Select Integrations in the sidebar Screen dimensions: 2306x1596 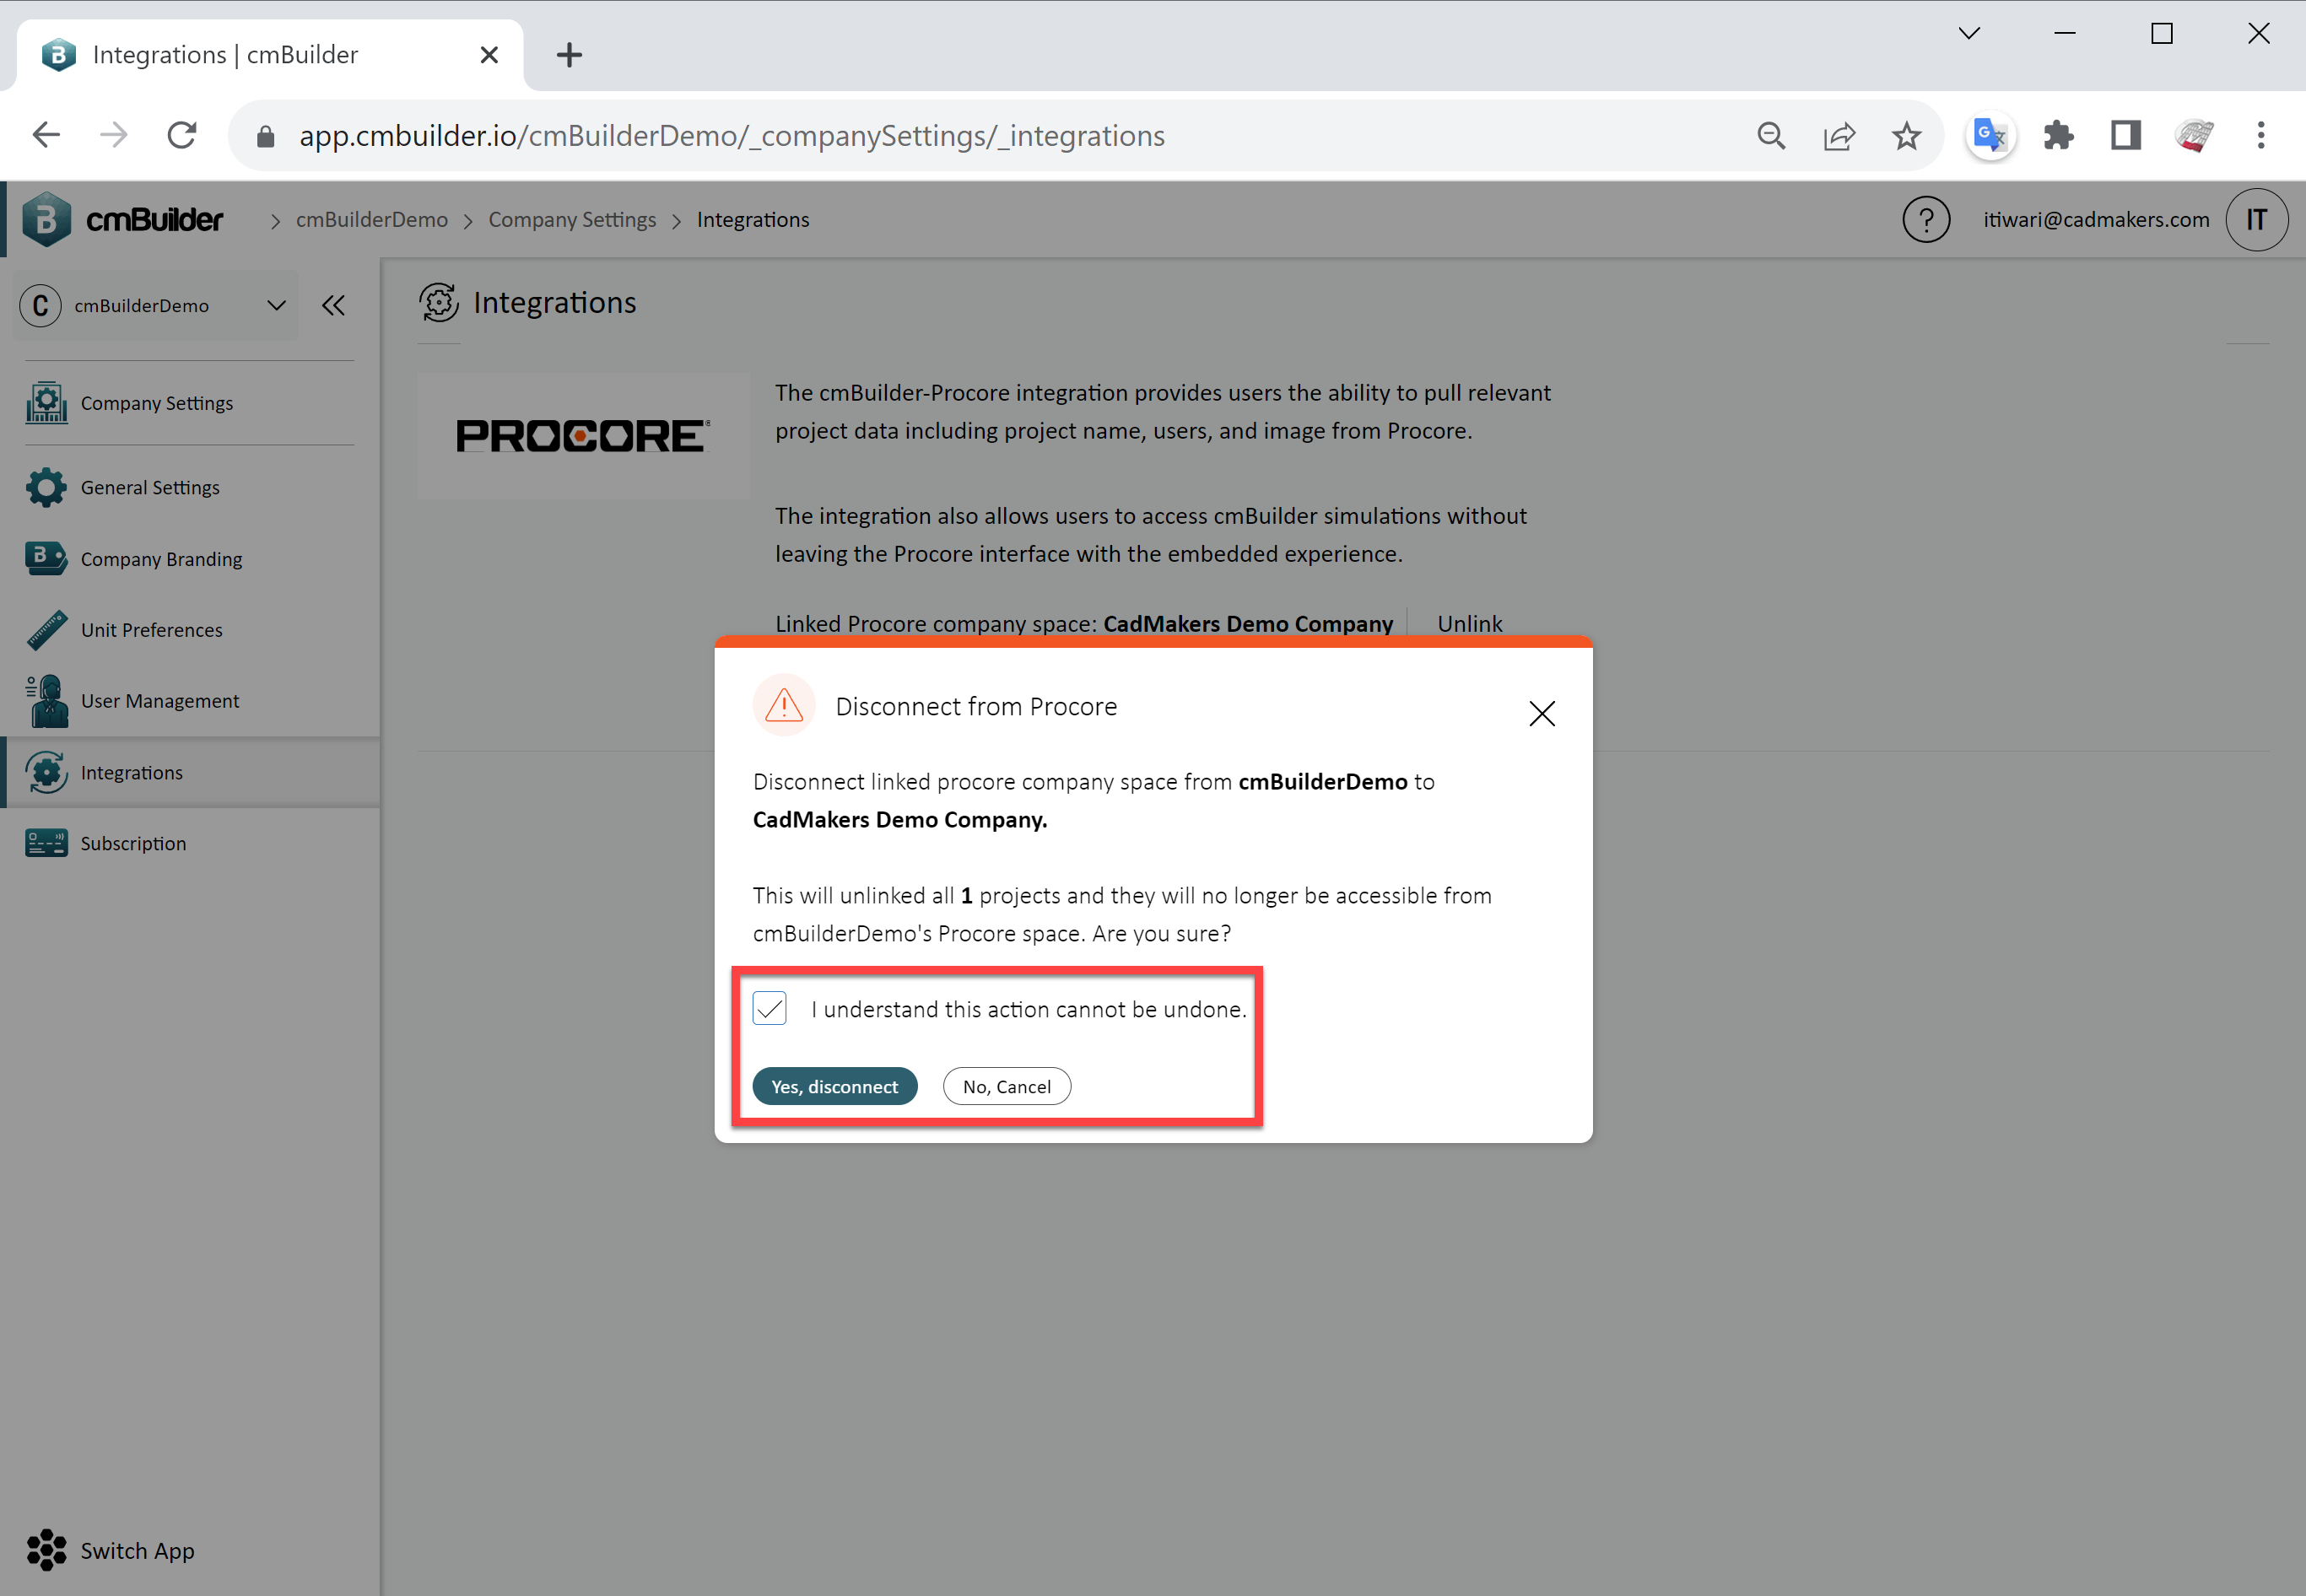(x=190, y=772)
